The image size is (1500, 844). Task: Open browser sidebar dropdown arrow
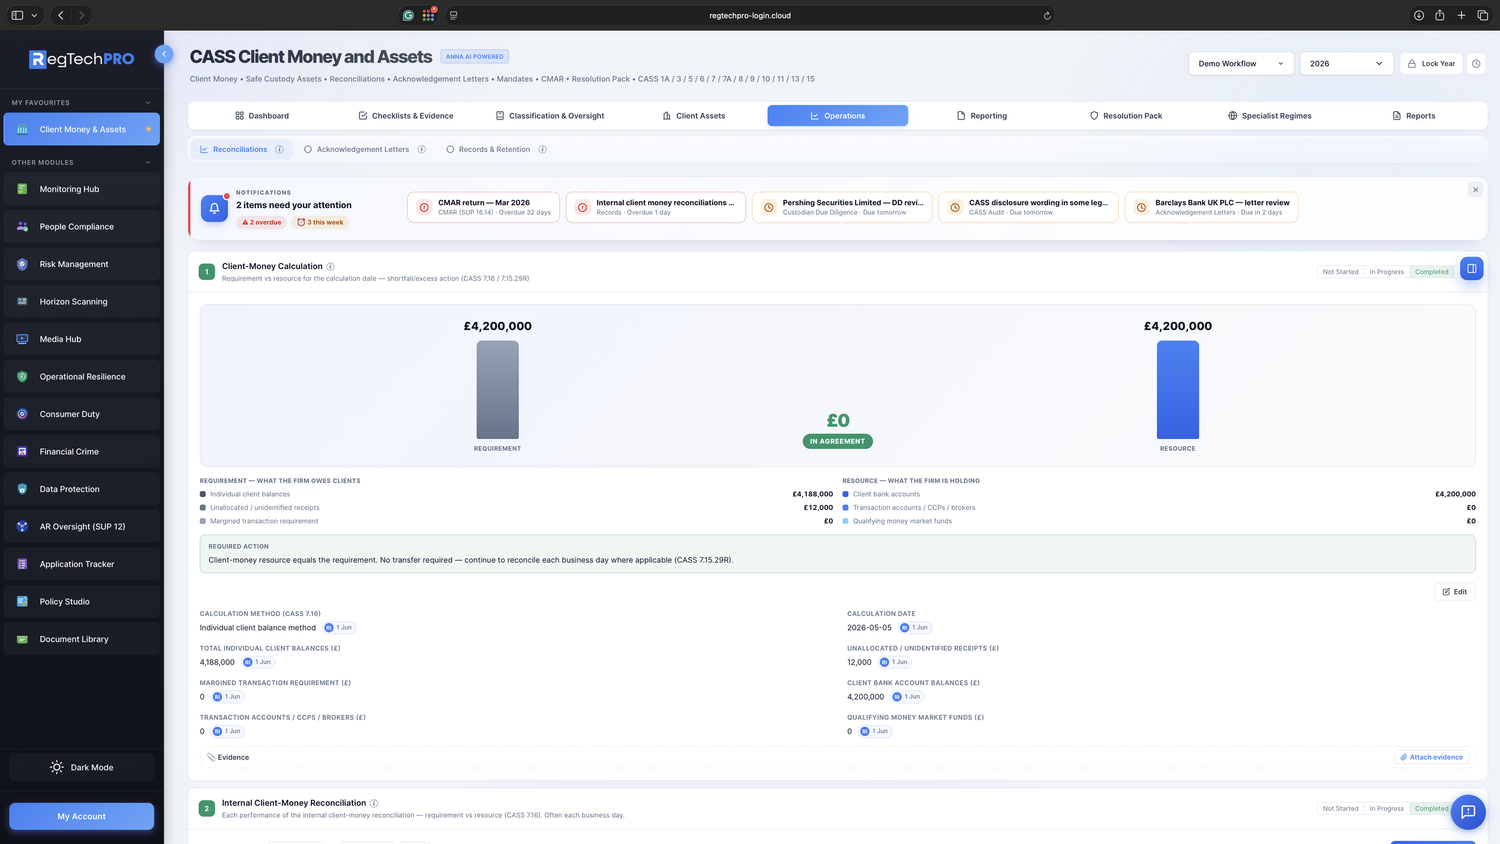pos(34,15)
